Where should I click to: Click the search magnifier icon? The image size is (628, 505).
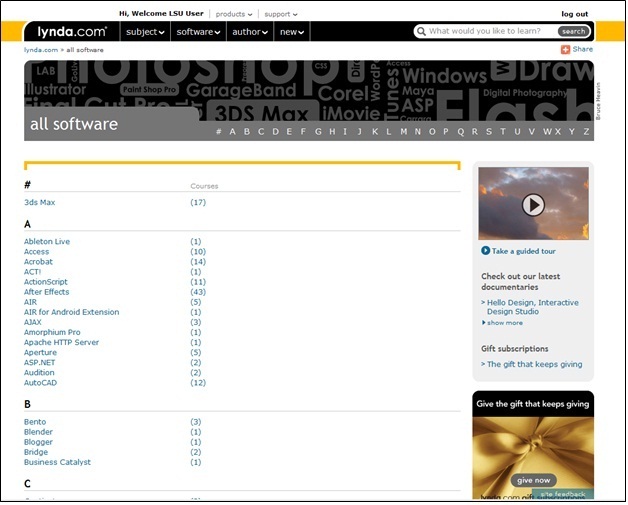pos(421,31)
